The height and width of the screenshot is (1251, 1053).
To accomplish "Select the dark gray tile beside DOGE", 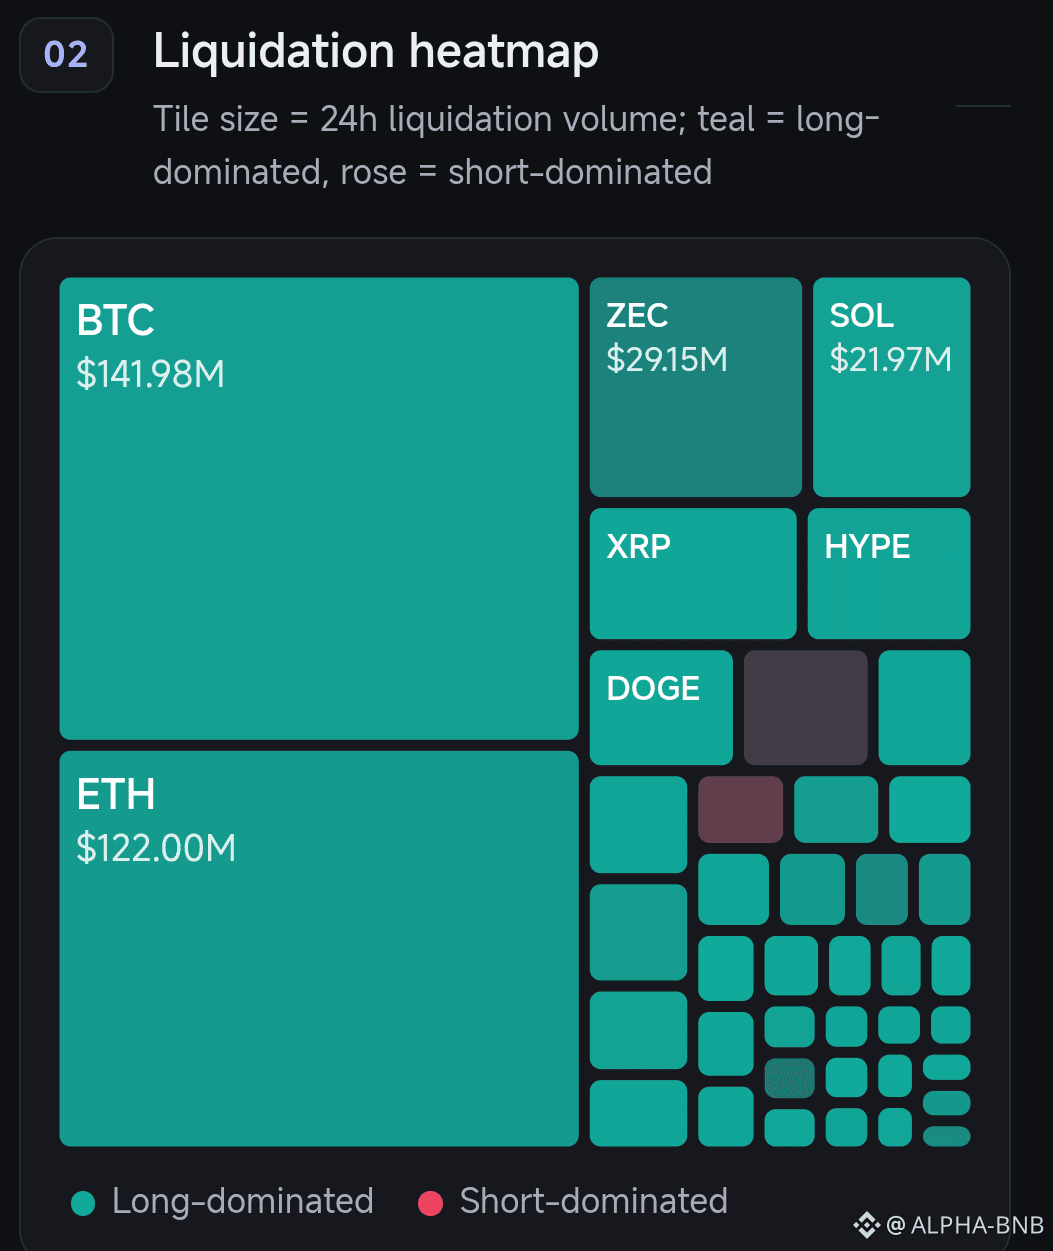I will click(x=806, y=707).
